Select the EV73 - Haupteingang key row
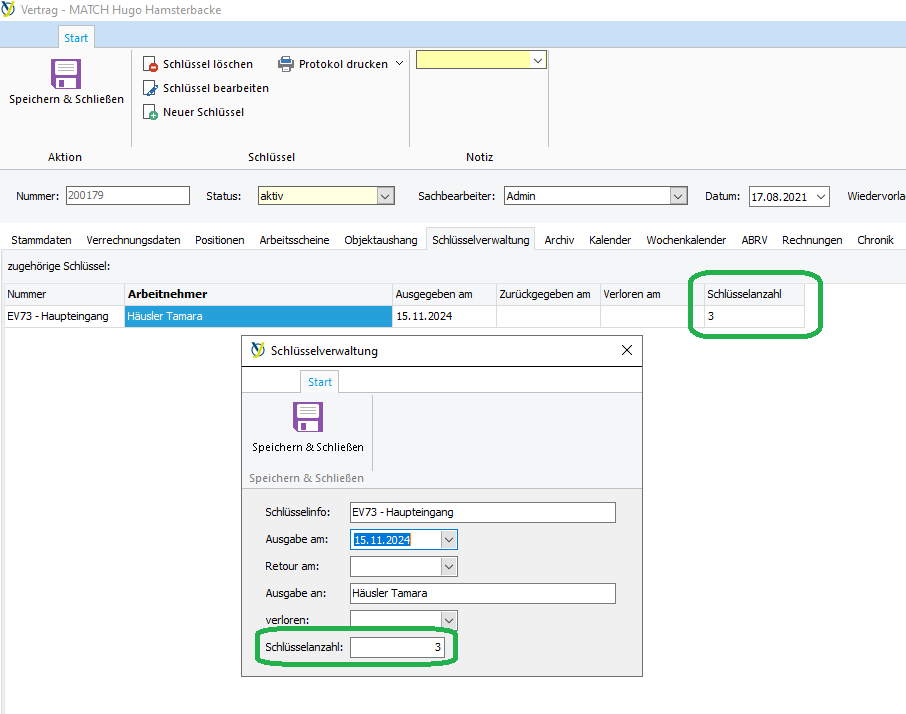This screenshot has height=714, width=906. 58,316
